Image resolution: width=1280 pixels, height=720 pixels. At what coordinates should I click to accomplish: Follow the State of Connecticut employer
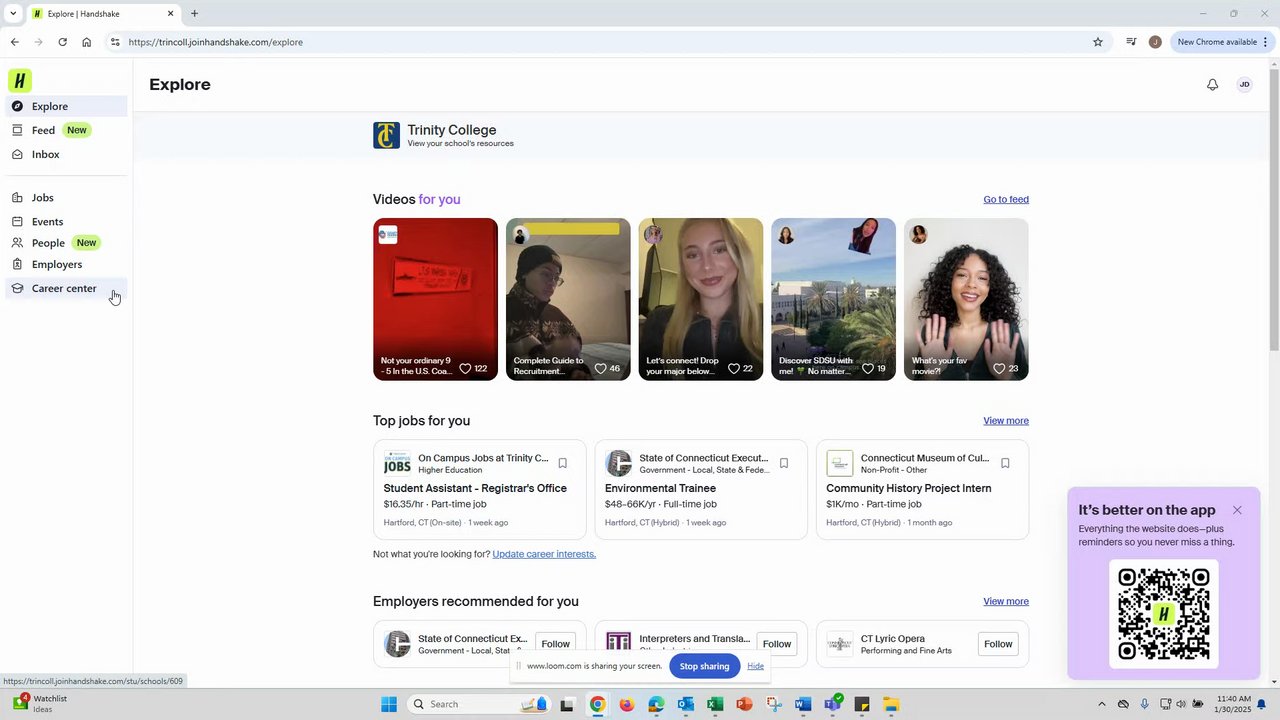point(555,644)
